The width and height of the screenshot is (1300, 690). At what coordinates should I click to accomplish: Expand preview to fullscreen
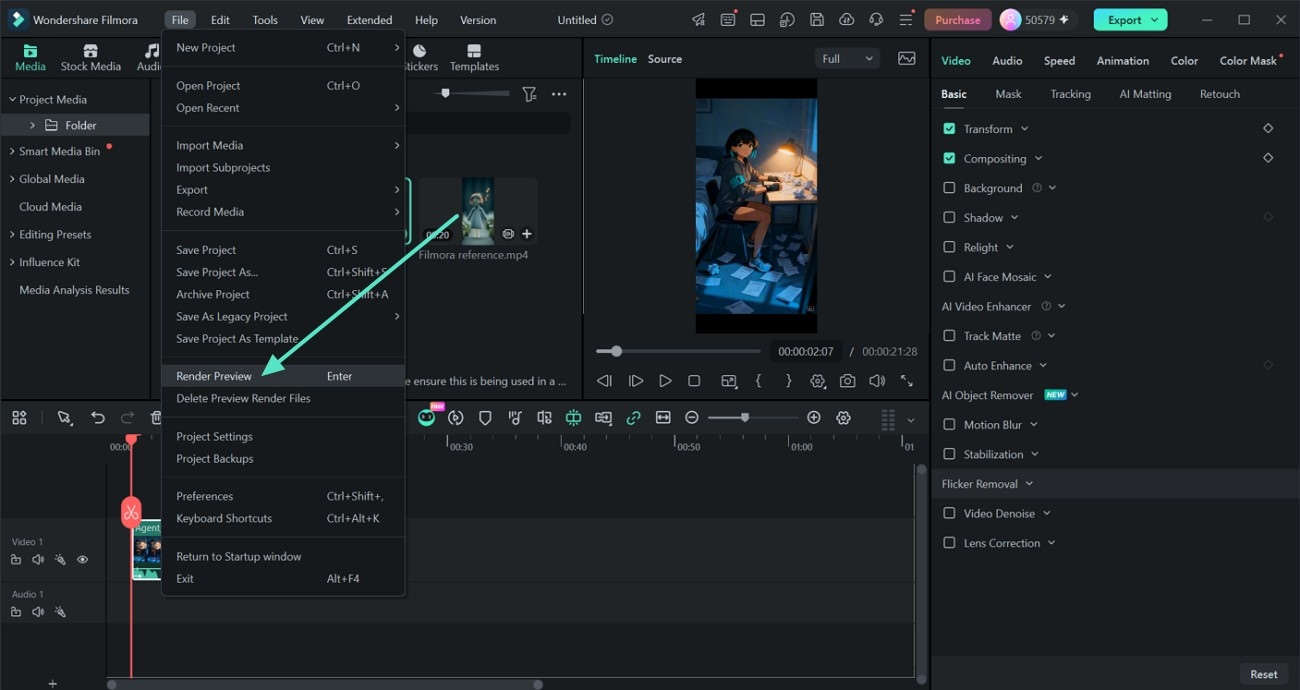907,381
